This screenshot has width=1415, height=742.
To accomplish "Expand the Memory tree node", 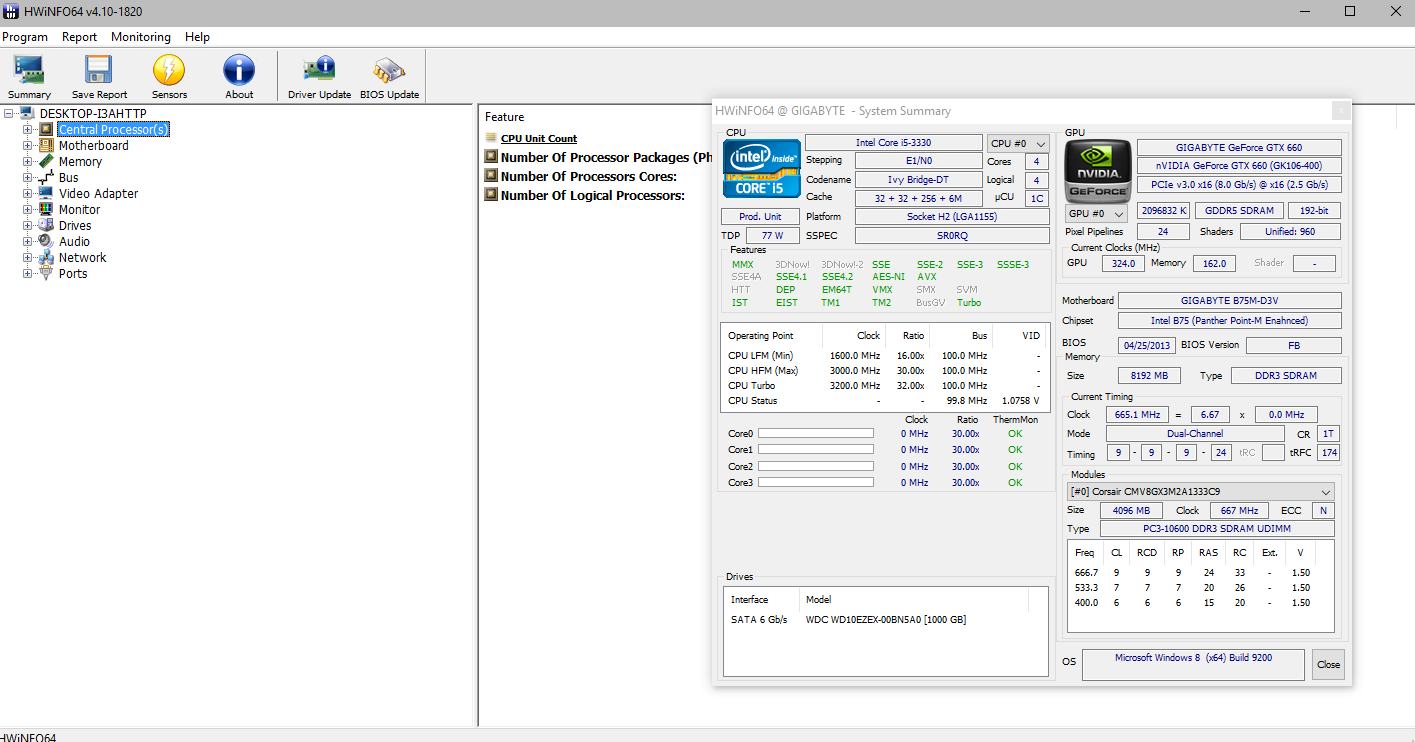I will pyautogui.click(x=28, y=161).
